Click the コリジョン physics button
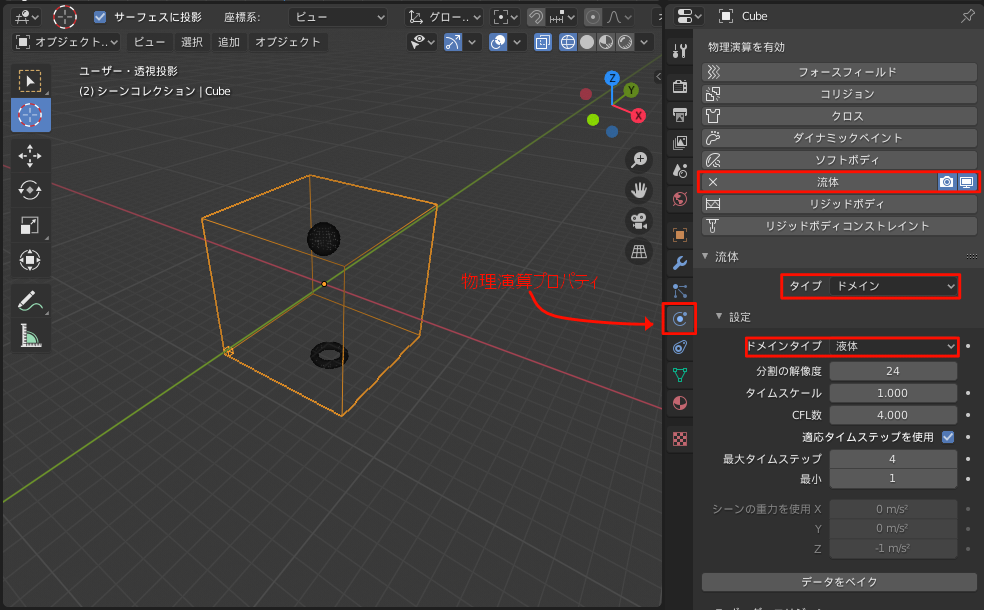 point(839,94)
